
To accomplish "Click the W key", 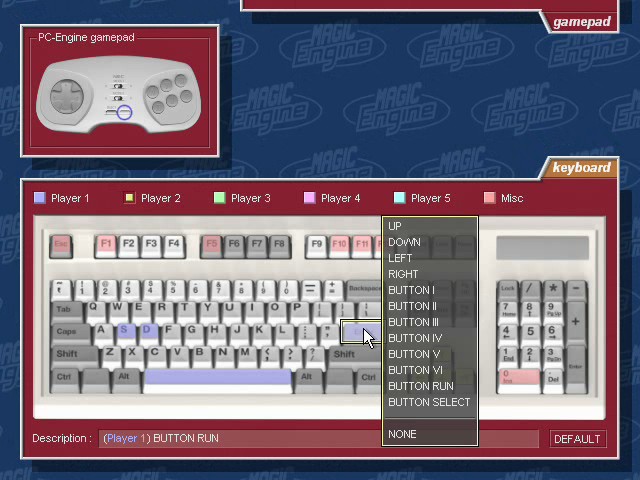I will 117,310.
